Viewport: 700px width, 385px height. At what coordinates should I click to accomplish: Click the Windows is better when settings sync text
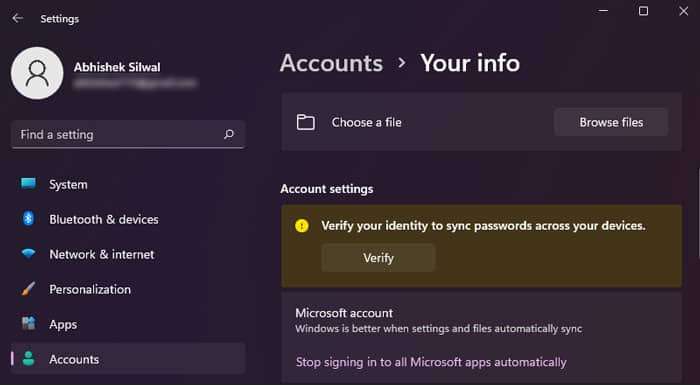pyautogui.click(x=438, y=329)
